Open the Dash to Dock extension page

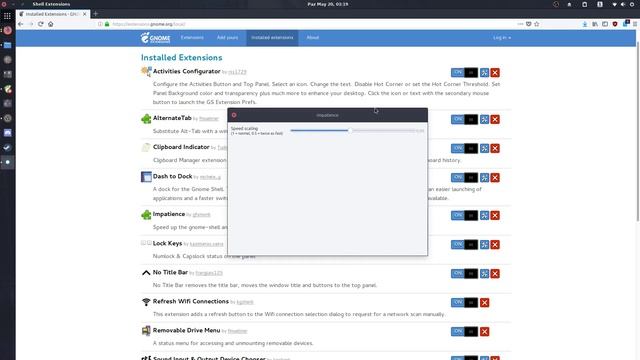[172, 176]
